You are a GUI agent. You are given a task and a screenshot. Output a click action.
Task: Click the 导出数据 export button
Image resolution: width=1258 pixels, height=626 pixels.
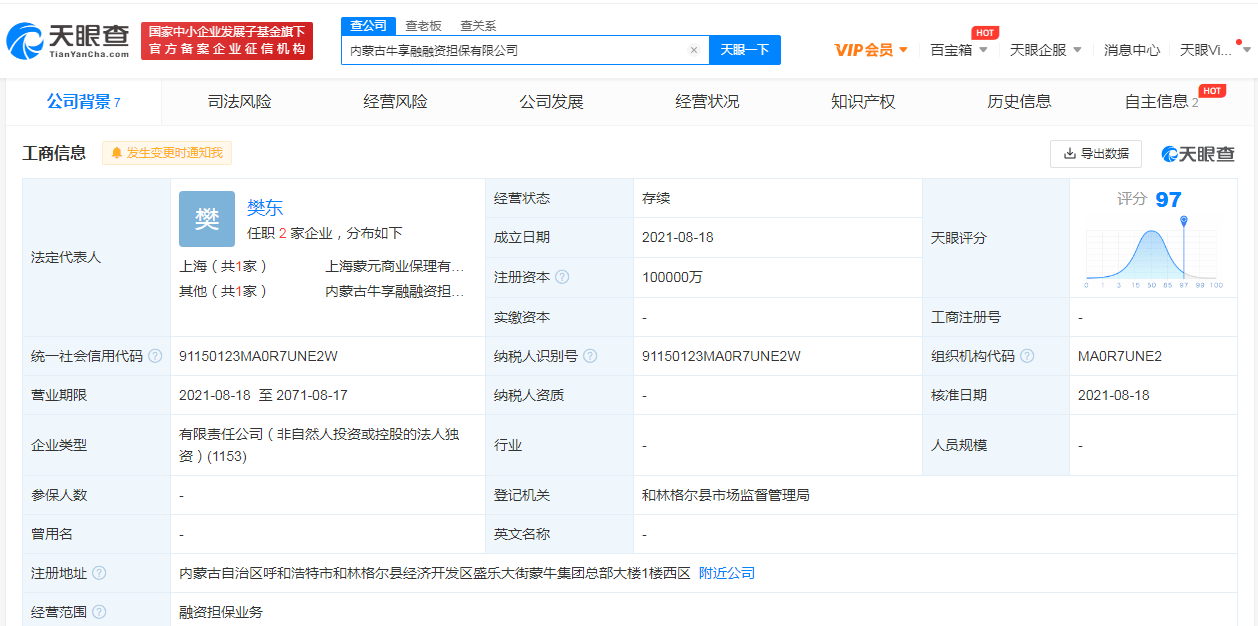pos(1096,153)
